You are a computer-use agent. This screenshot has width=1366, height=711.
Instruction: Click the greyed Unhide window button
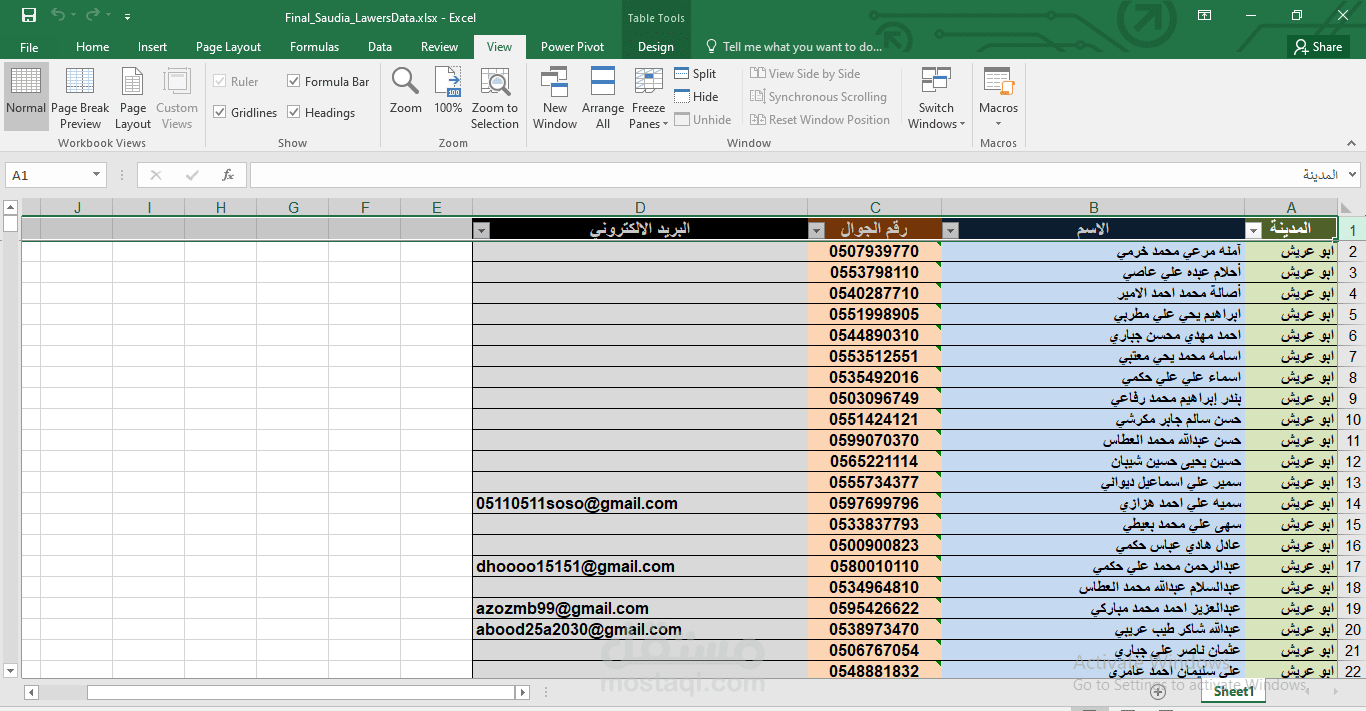(702, 120)
